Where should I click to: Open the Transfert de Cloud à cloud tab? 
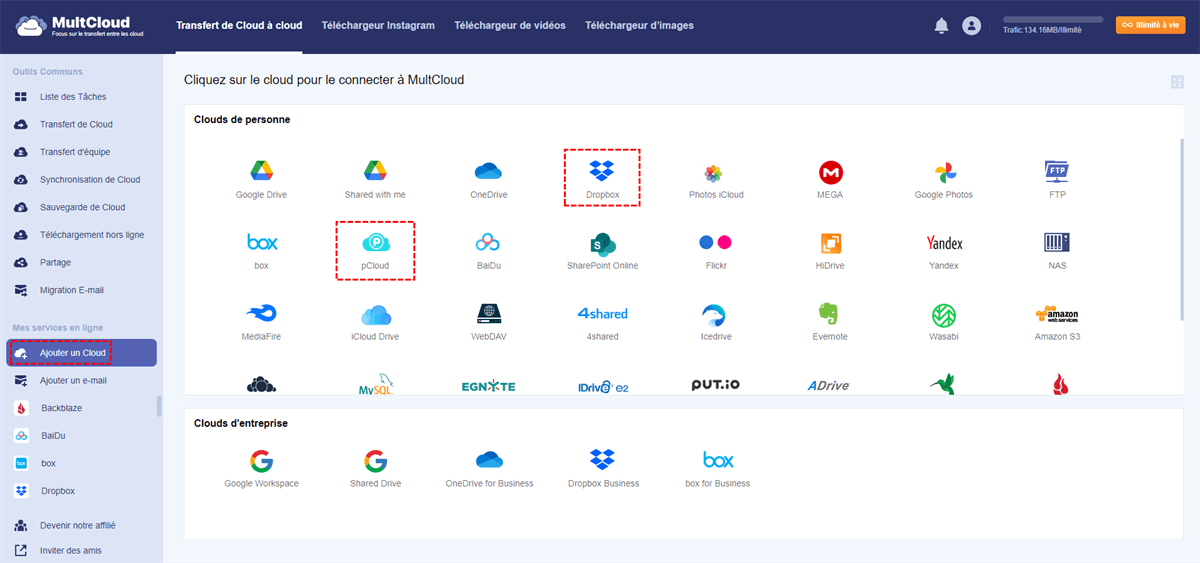[x=239, y=26]
